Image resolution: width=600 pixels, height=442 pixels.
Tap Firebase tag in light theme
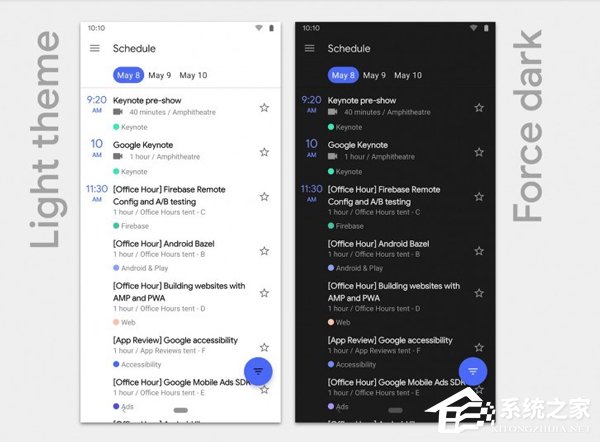(131, 226)
